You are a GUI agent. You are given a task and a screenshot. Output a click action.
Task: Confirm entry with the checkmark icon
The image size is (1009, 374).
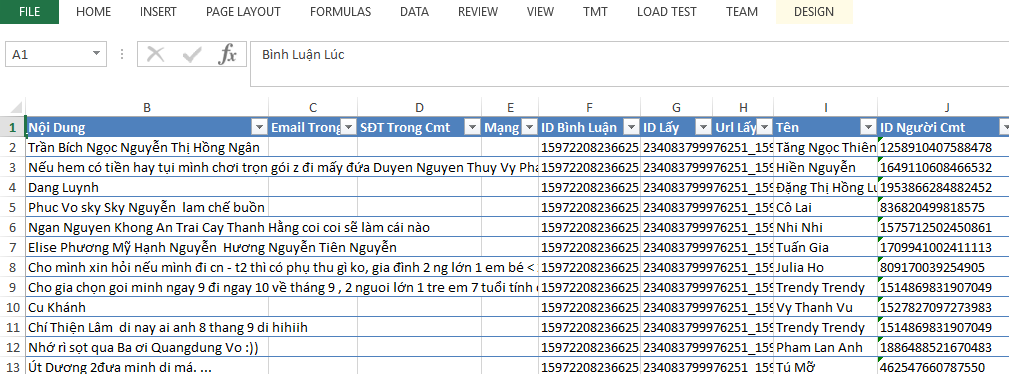pos(192,55)
